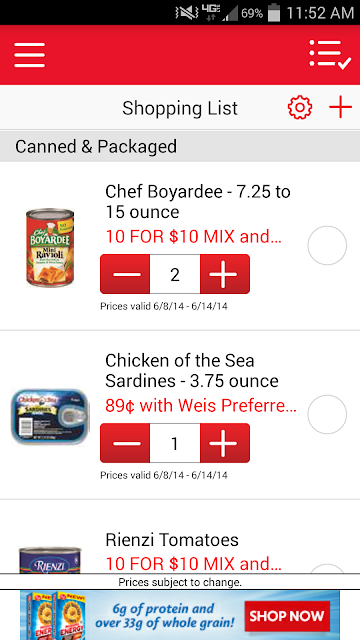Open the hamburger navigation menu
The height and width of the screenshot is (640, 360).
(x=29, y=55)
